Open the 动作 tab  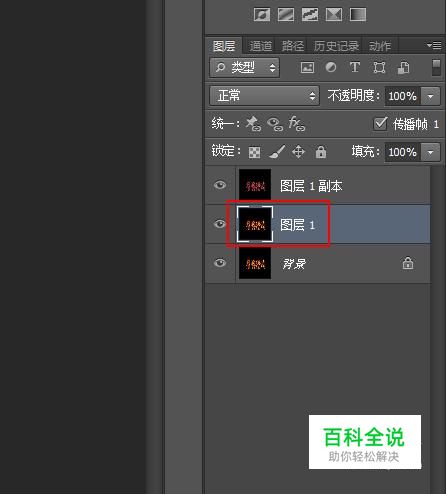coord(380,46)
